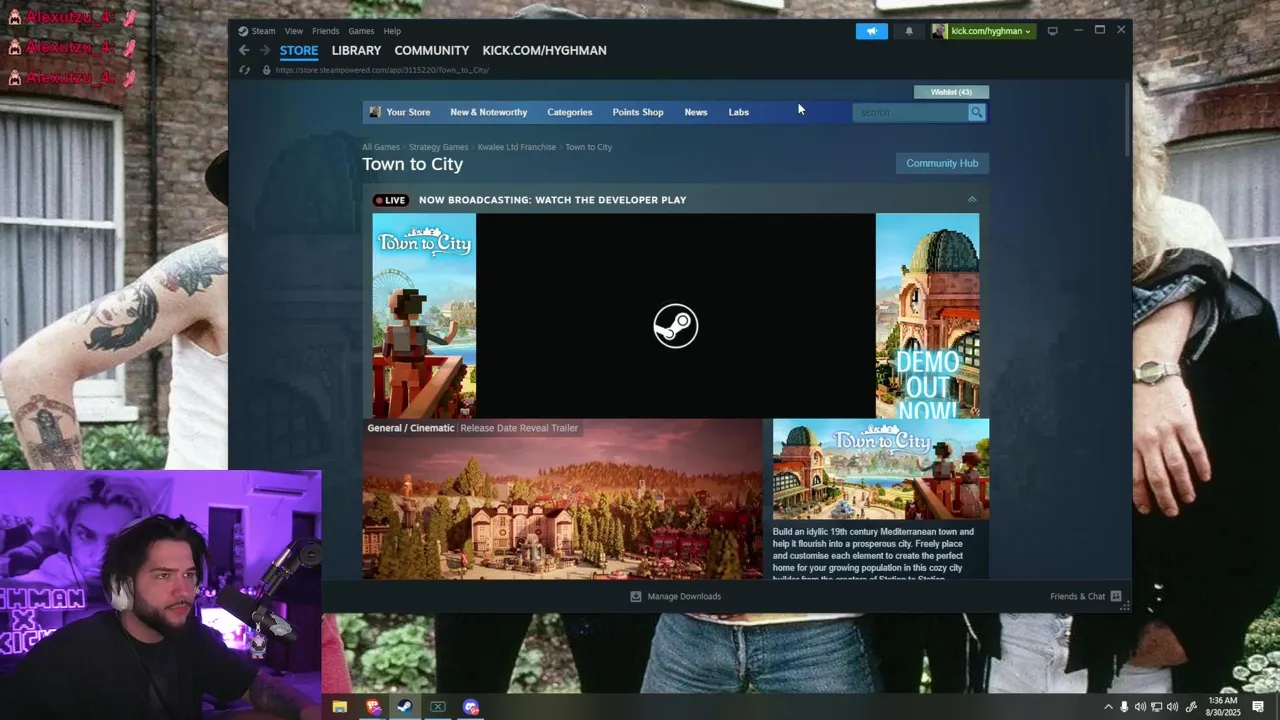Open the store News link
This screenshot has width=1280, height=720.
[x=696, y=112]
